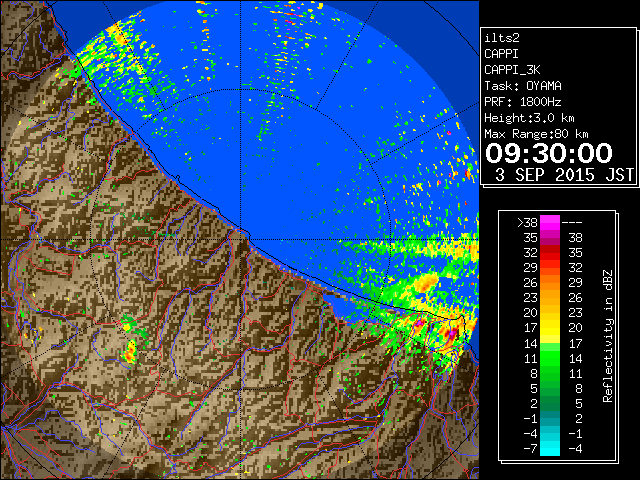The image size is (640, 480).
Task: Click the 'Max Range:80 km' text
Action: (536, 134)
